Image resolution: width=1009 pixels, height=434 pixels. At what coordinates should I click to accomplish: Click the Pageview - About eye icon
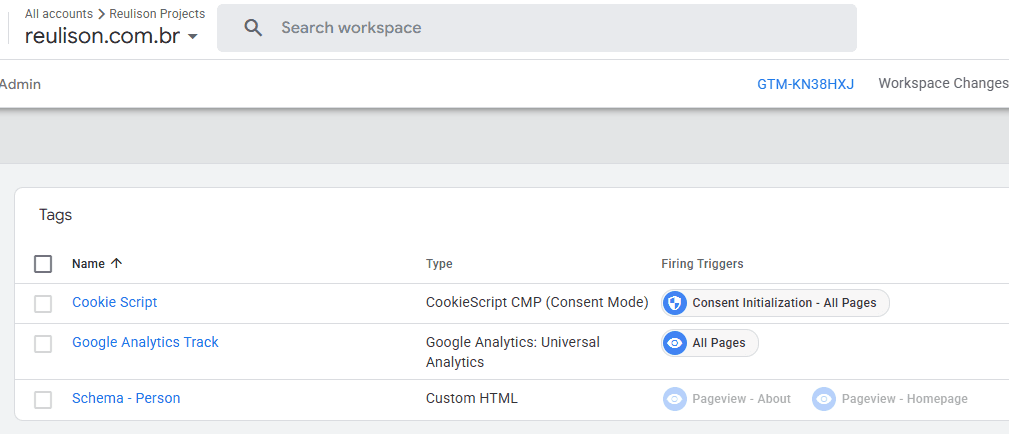(x=674, y=399)
